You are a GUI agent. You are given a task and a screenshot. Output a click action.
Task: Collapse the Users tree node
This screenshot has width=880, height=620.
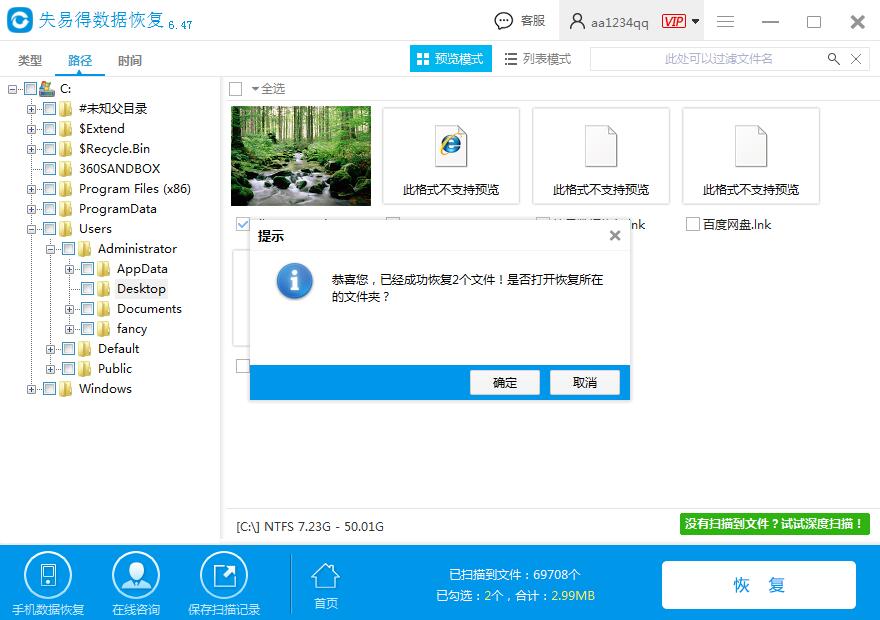pyautogui.click(x=31, y=229)
